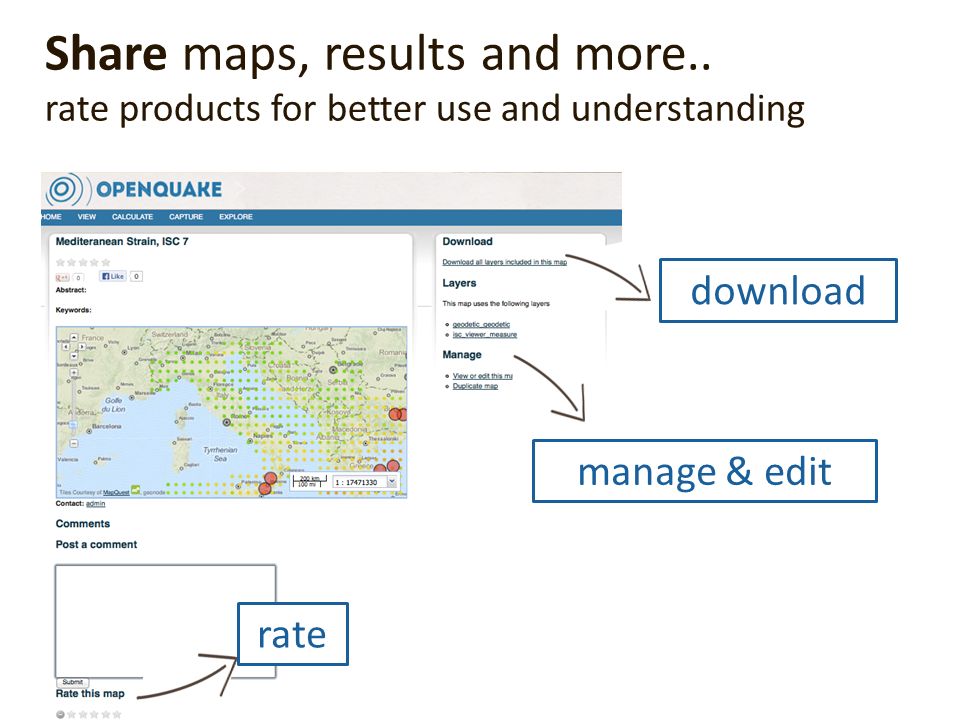Click the Rome city marker on map
This screenshot has height=720, width=960.
point(227,422)
